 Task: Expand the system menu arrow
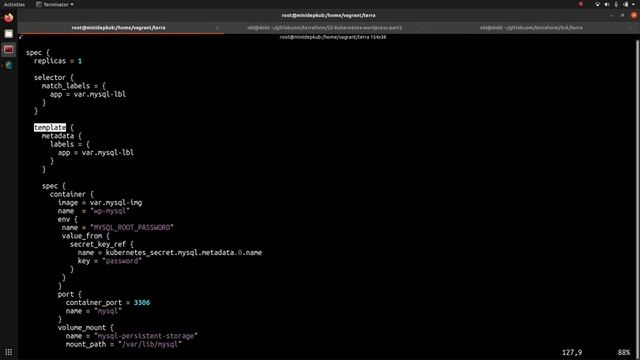click(634, 4)
